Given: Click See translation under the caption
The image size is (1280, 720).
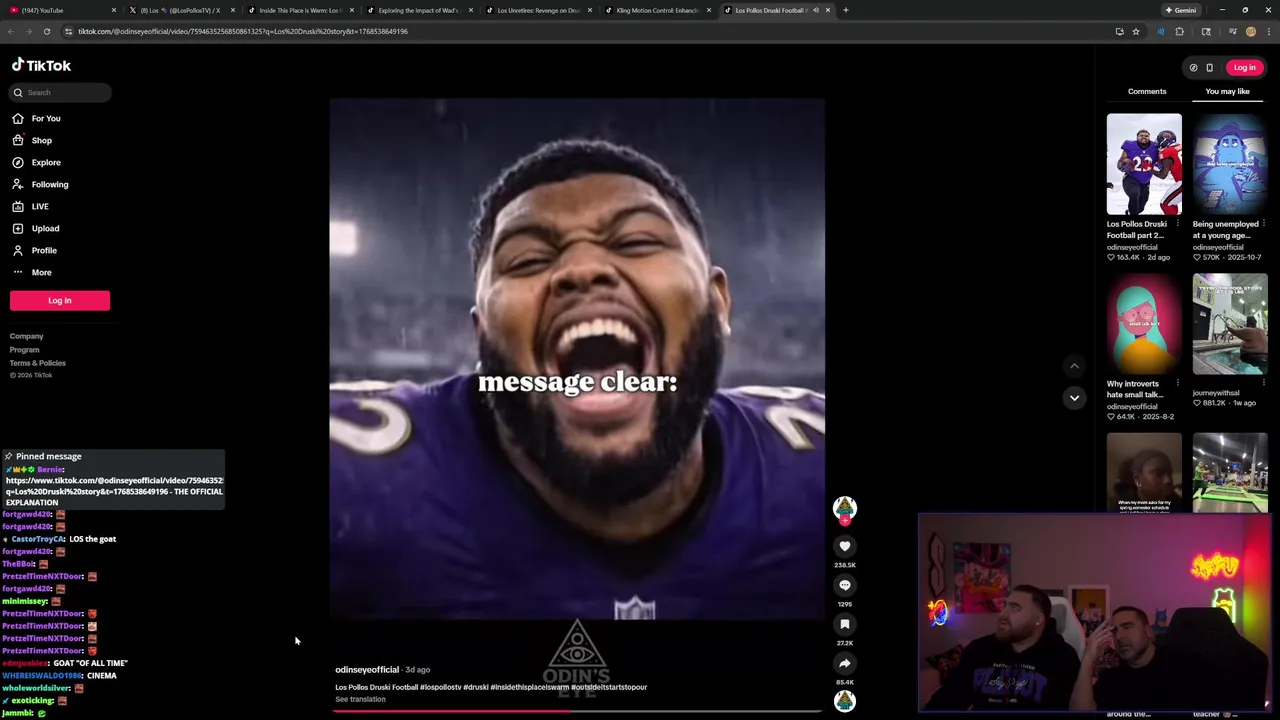Looking at the screenshot, I should (360, 699).
